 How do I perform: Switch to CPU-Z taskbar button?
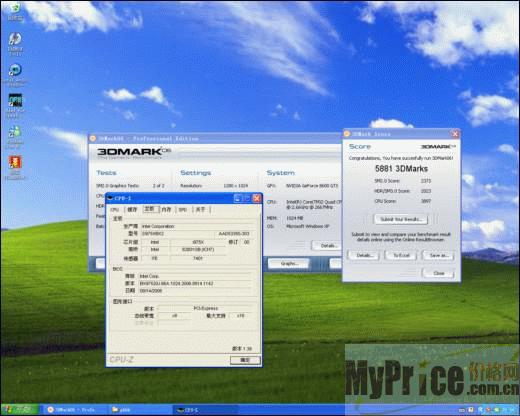tap(205, 410)
